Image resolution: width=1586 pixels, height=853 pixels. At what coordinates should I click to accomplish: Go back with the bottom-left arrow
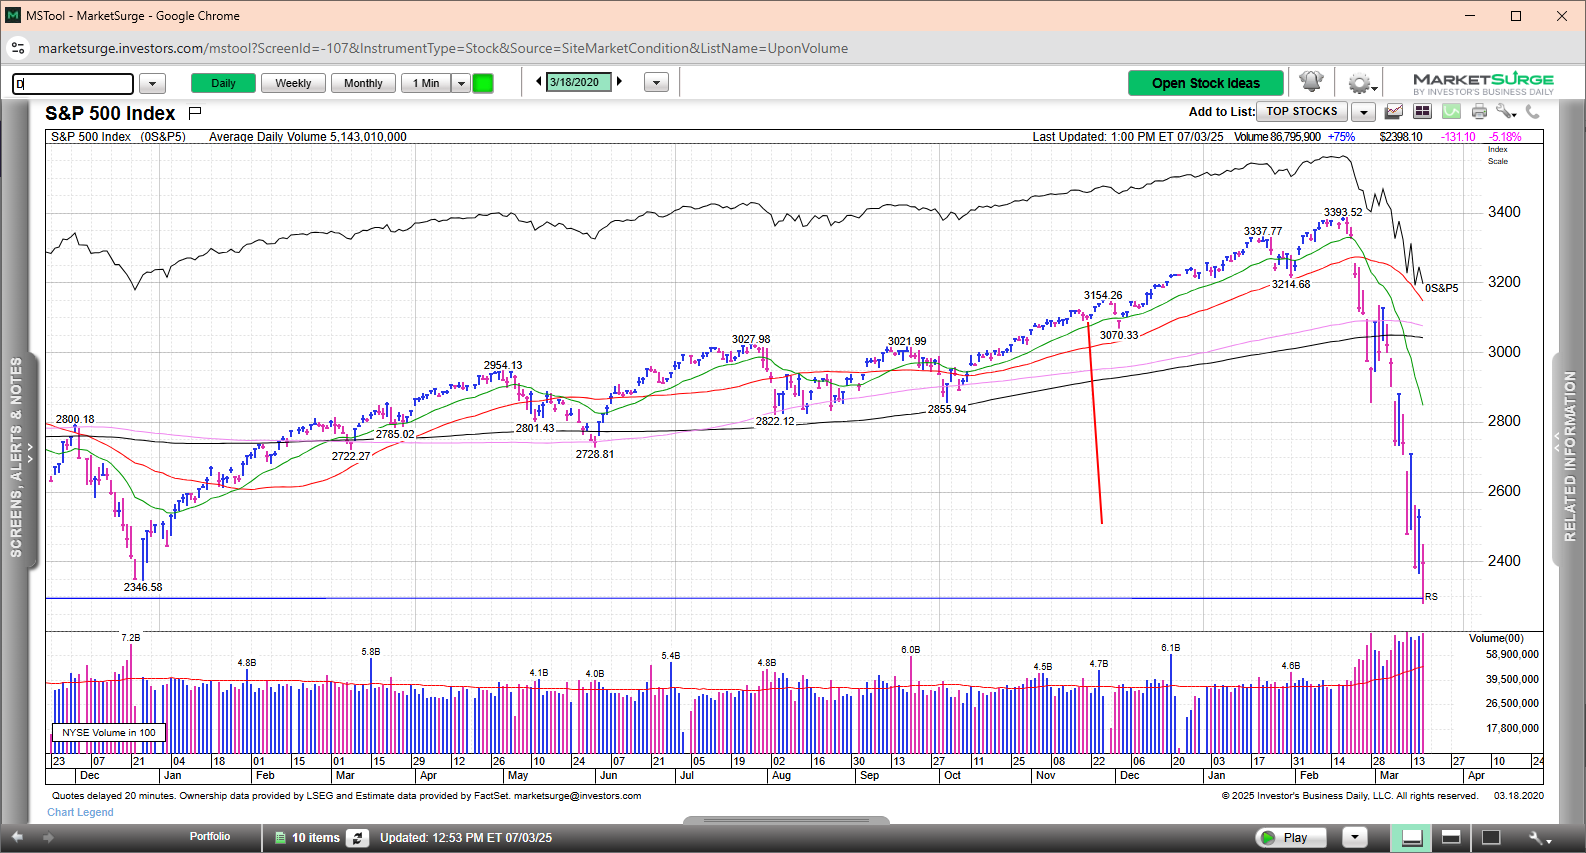click(x=17, y=837)
